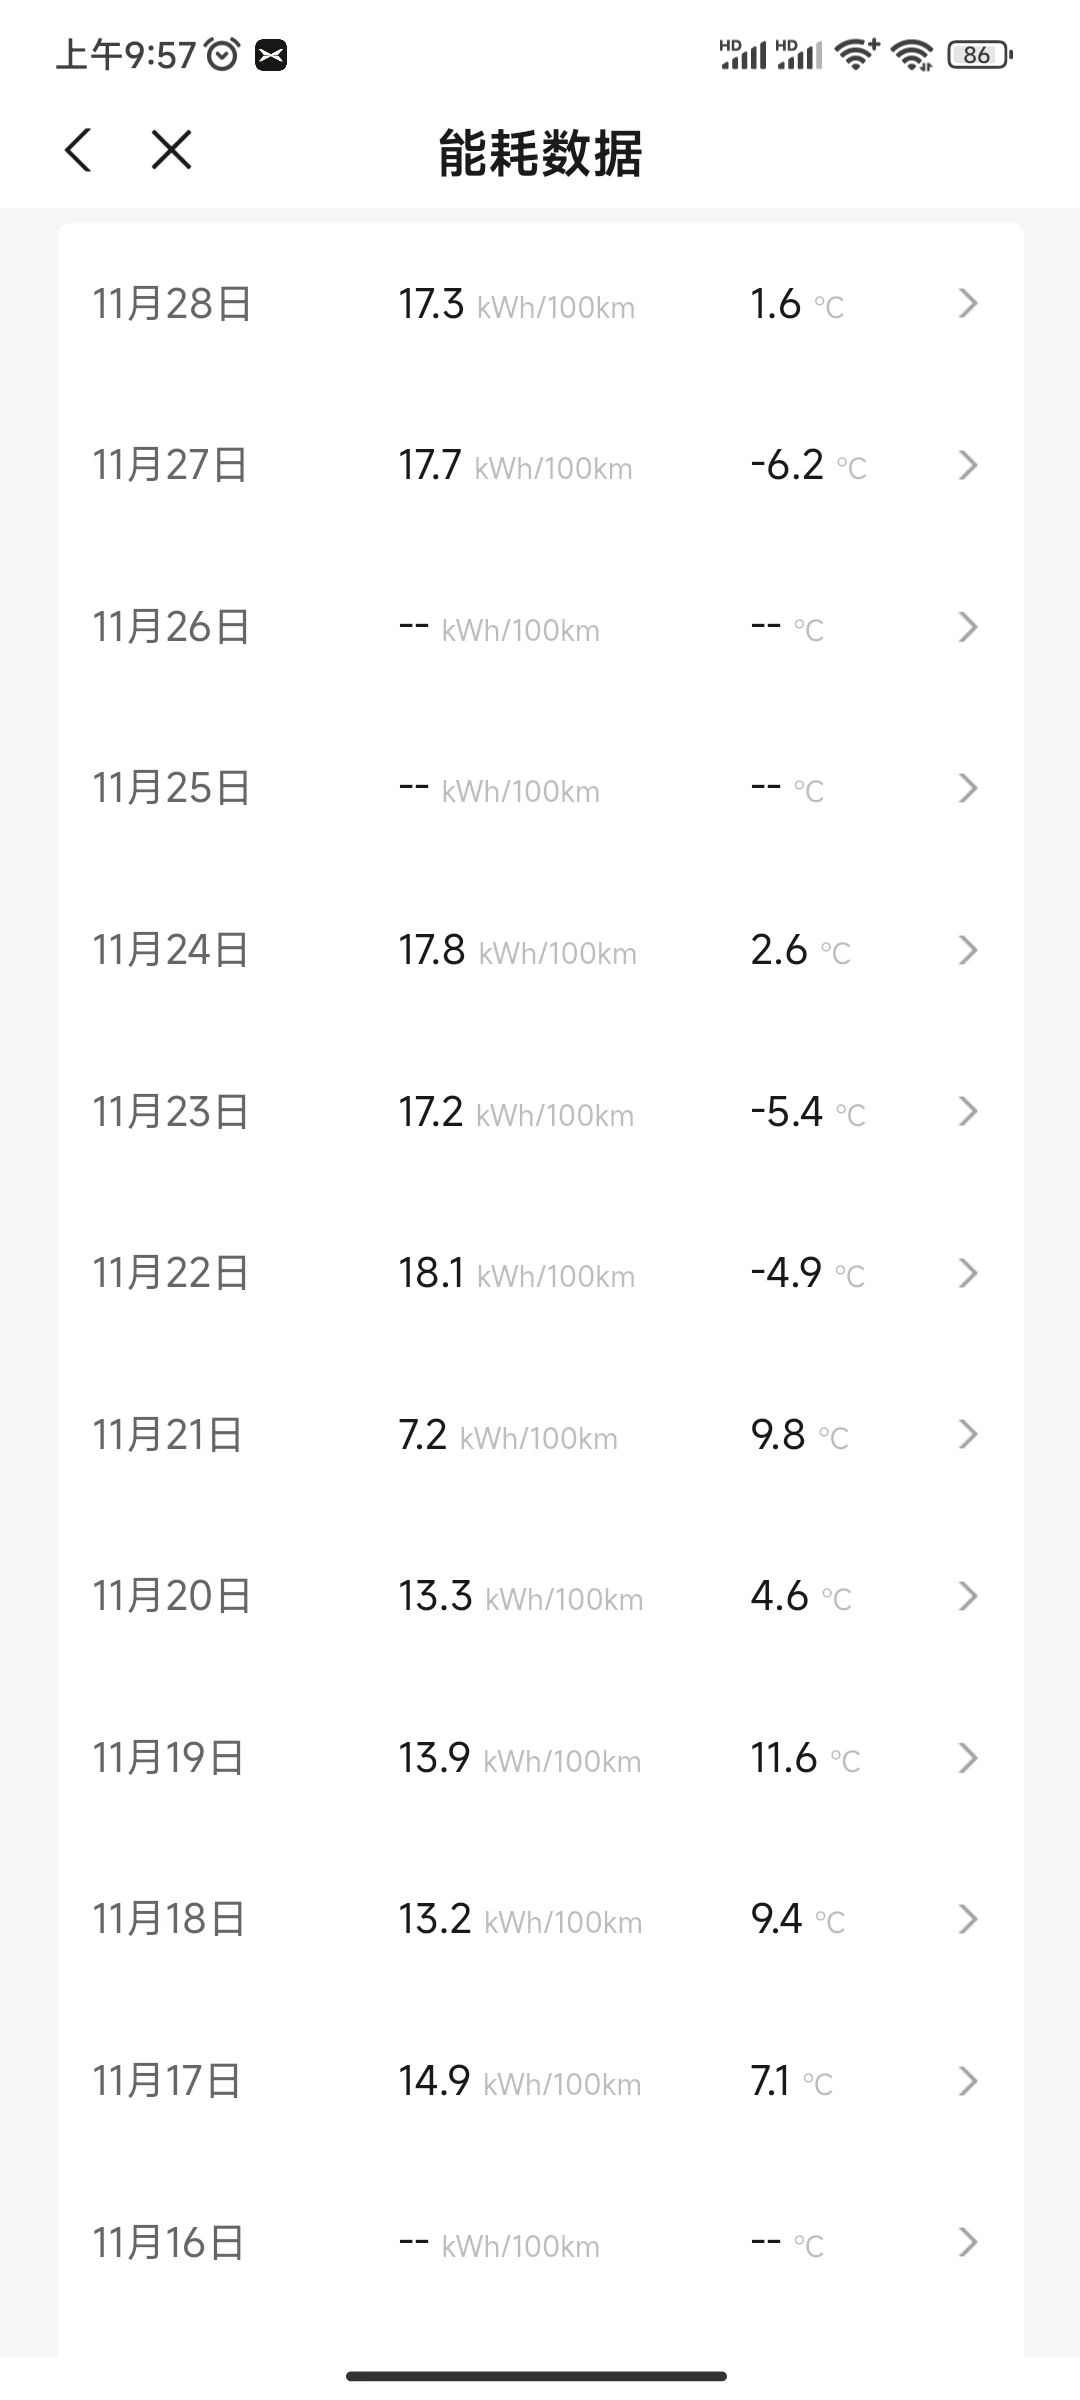Open the 11月26日 chevron arrow

(967, 627)
